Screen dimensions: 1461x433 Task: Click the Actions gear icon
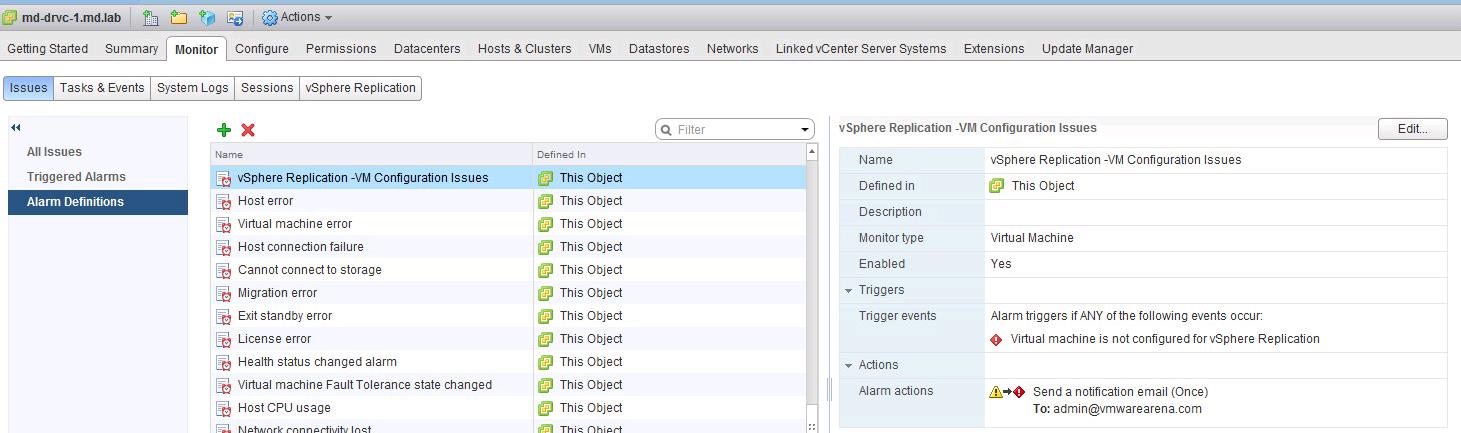coord(270,17)
